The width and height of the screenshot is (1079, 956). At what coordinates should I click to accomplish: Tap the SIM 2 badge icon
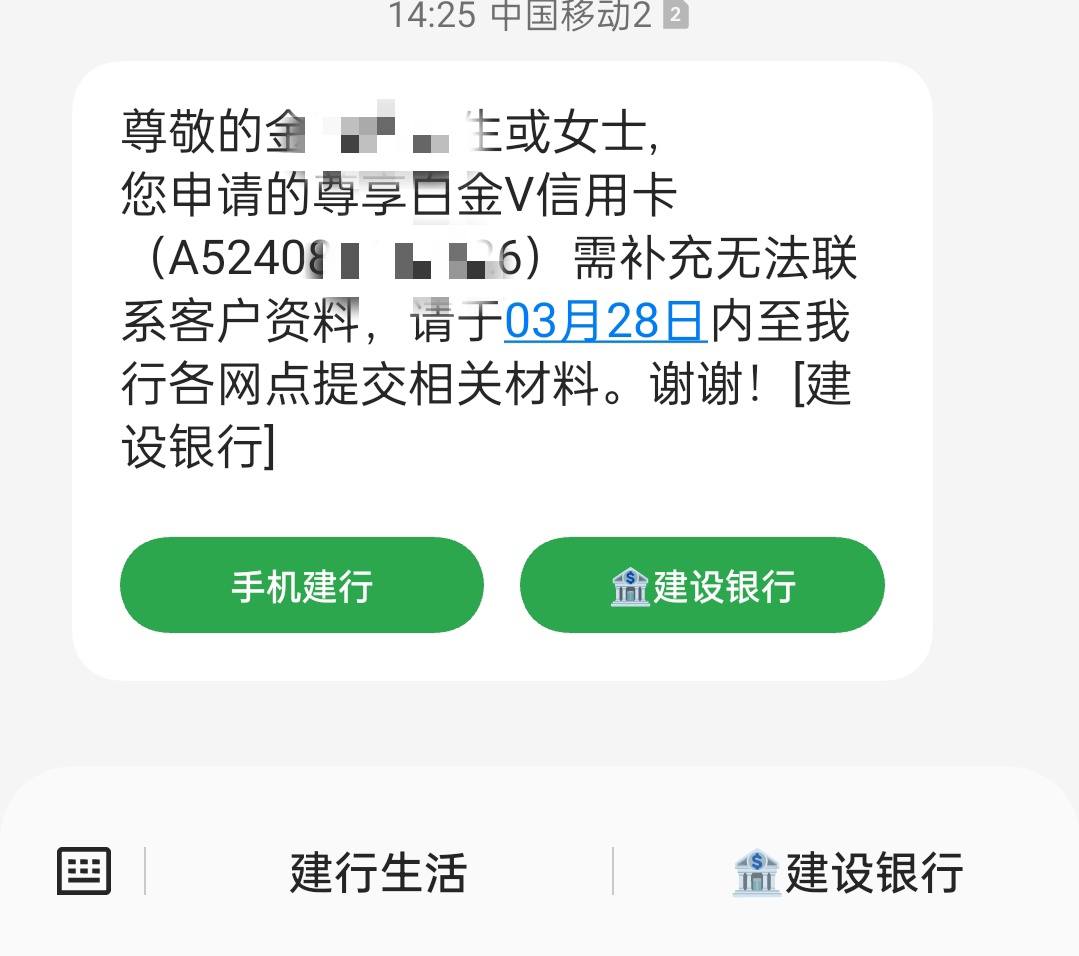point(676,15)
